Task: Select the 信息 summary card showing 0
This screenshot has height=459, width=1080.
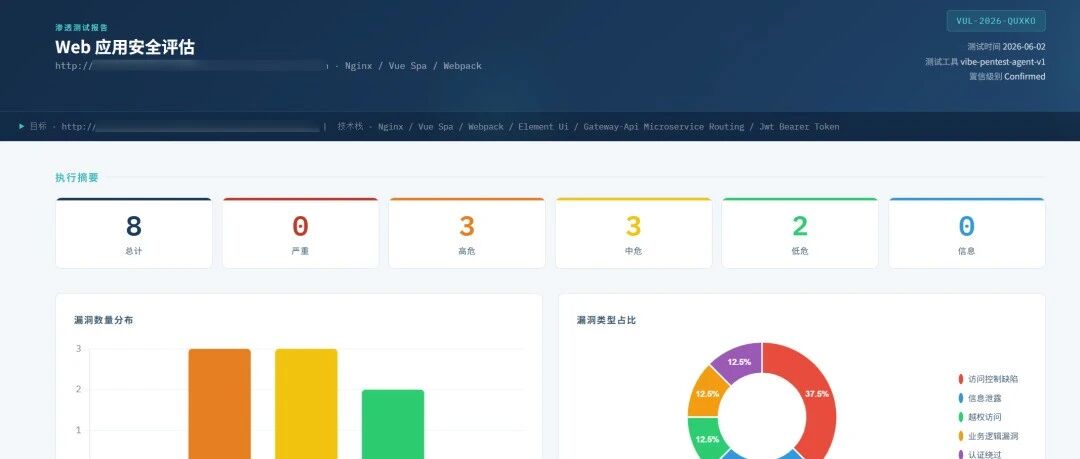Action: coord(967,233)
